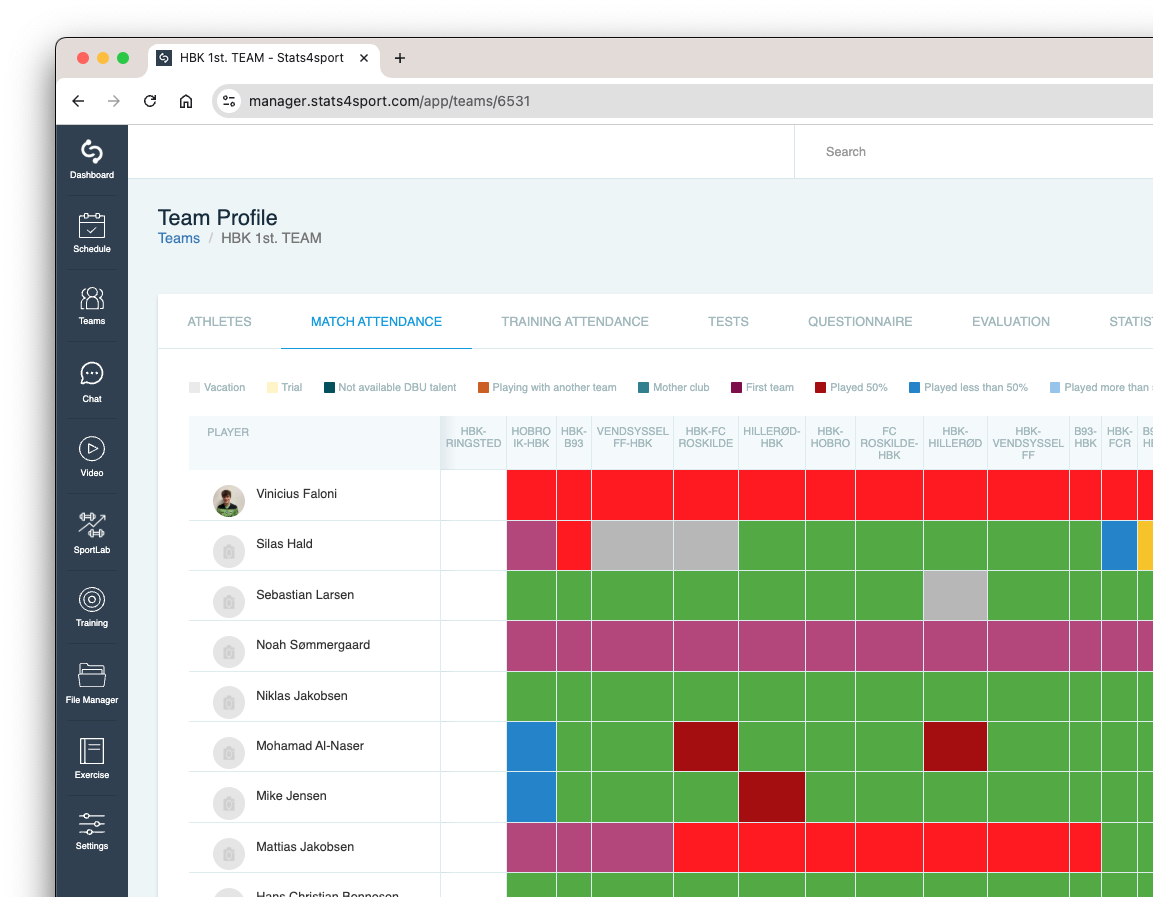
Task: Switch to Training Attendance tab
Action: [x=575, y=322]
